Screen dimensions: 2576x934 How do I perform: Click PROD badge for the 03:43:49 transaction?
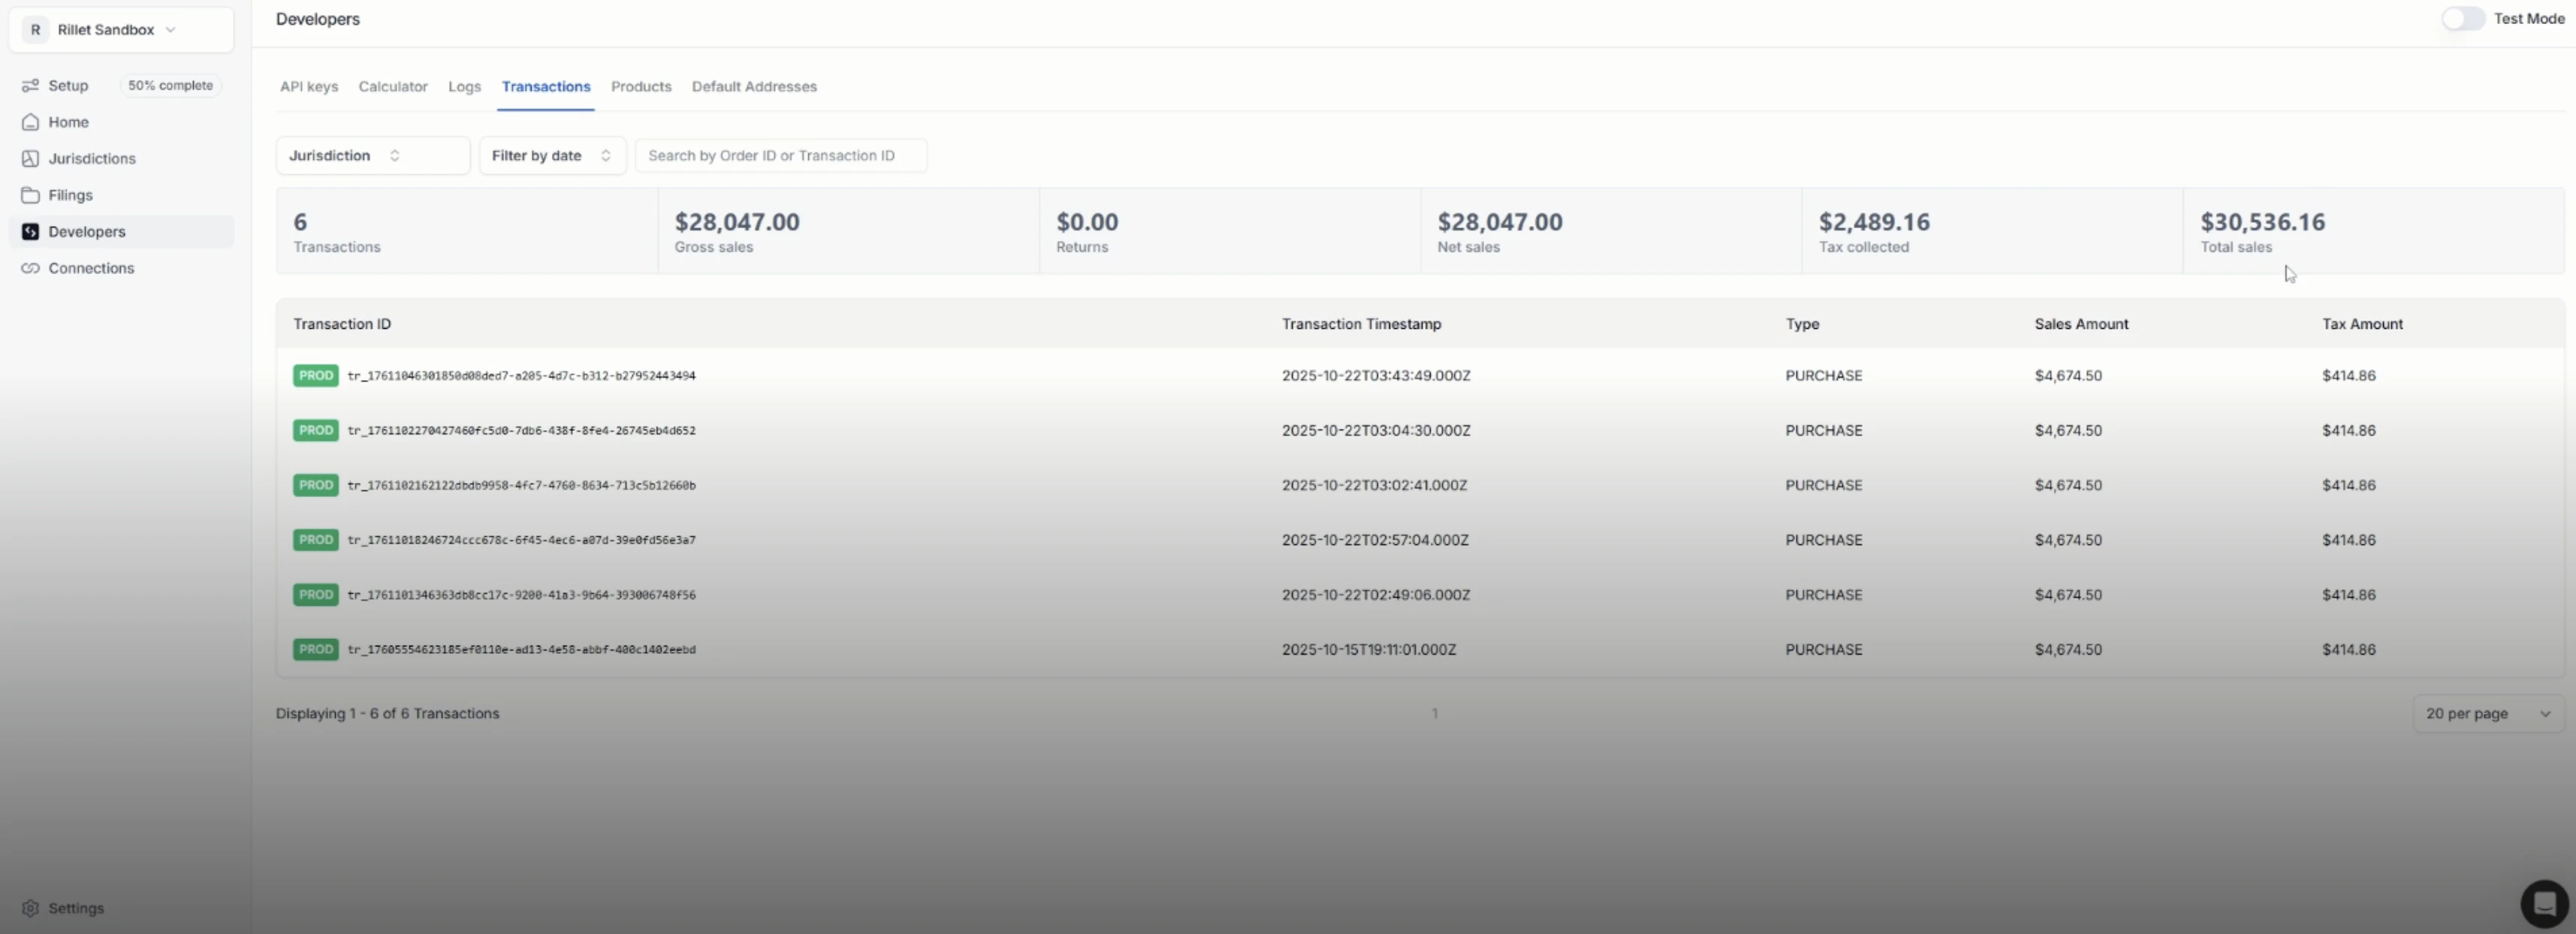tap(316, 376)
